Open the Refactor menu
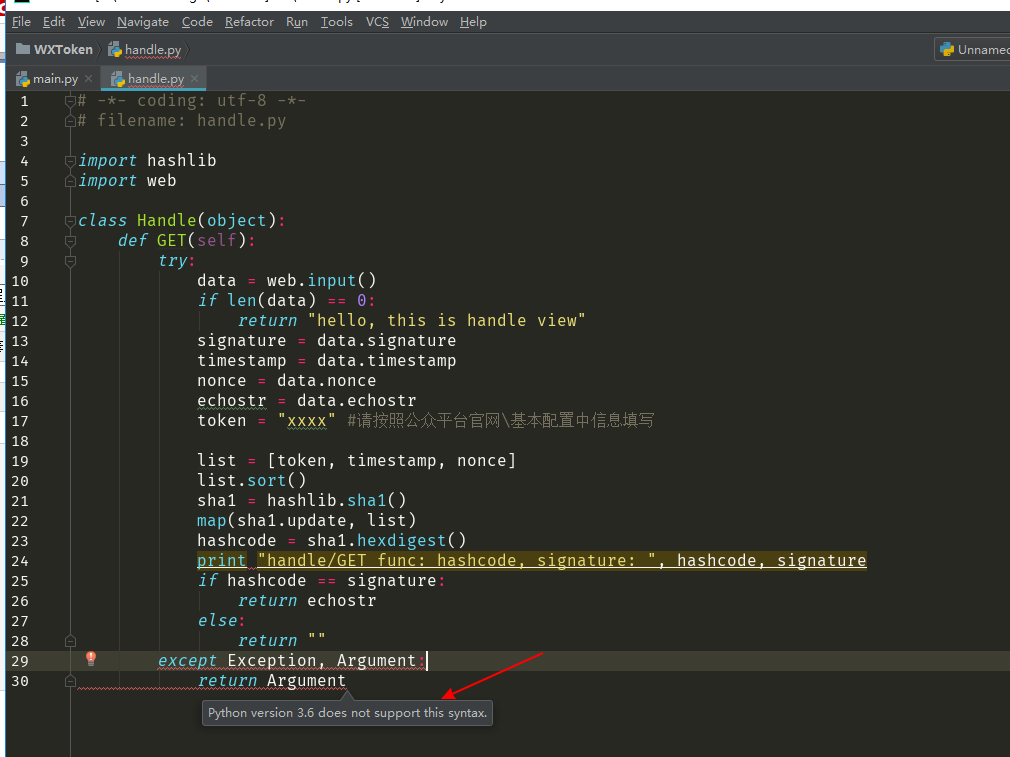The height and width of the screenshot is (757, 1010). [249, 22]
